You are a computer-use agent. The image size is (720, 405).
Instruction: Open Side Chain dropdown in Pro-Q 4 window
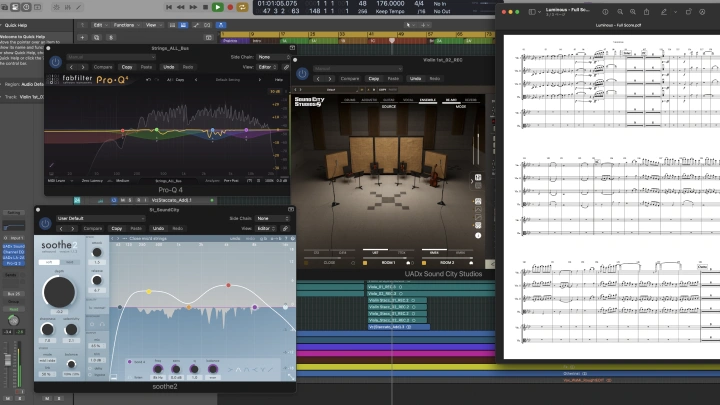(x=273, y=57)
